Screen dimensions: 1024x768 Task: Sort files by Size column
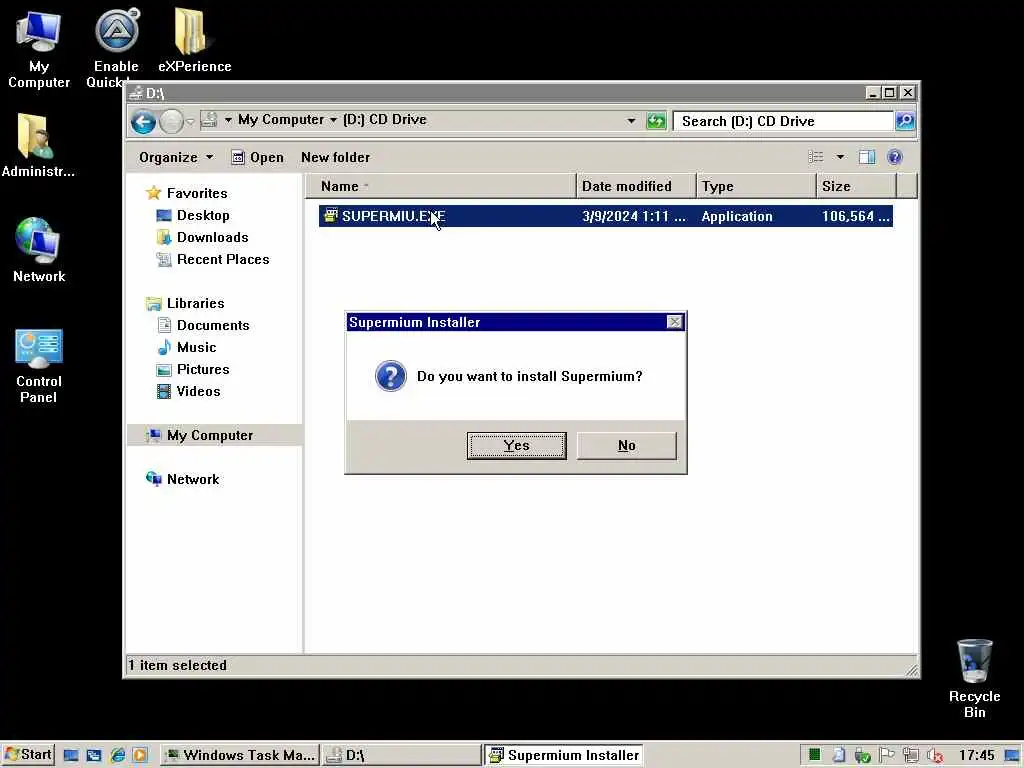856,186
